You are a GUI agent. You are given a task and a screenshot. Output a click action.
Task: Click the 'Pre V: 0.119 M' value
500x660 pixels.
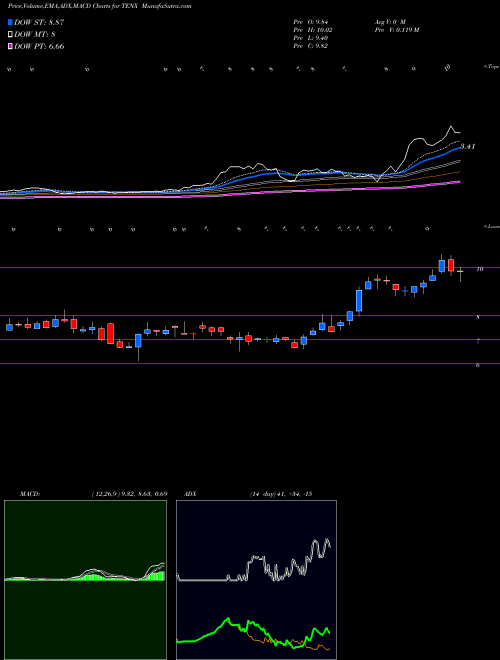pyautogui.click(x=396, y=30)
